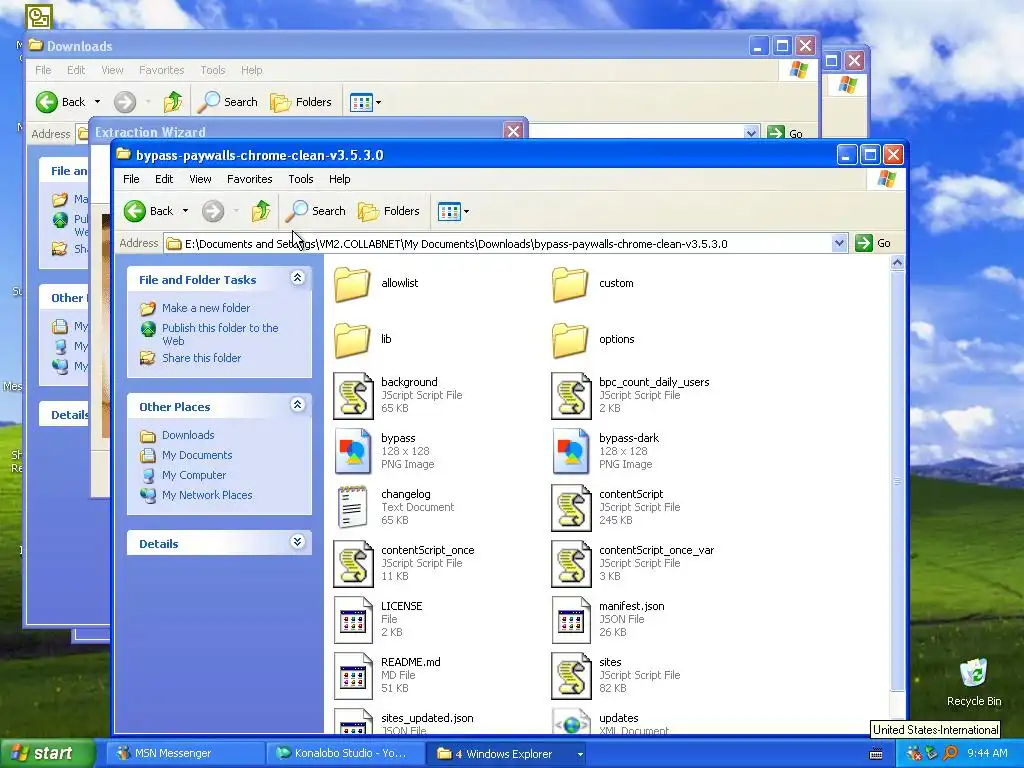Click the green Go arrow in bypass-paywalls window
Image resolution: width=1024 pixels, height=768 pixels.
click(864, 243)
